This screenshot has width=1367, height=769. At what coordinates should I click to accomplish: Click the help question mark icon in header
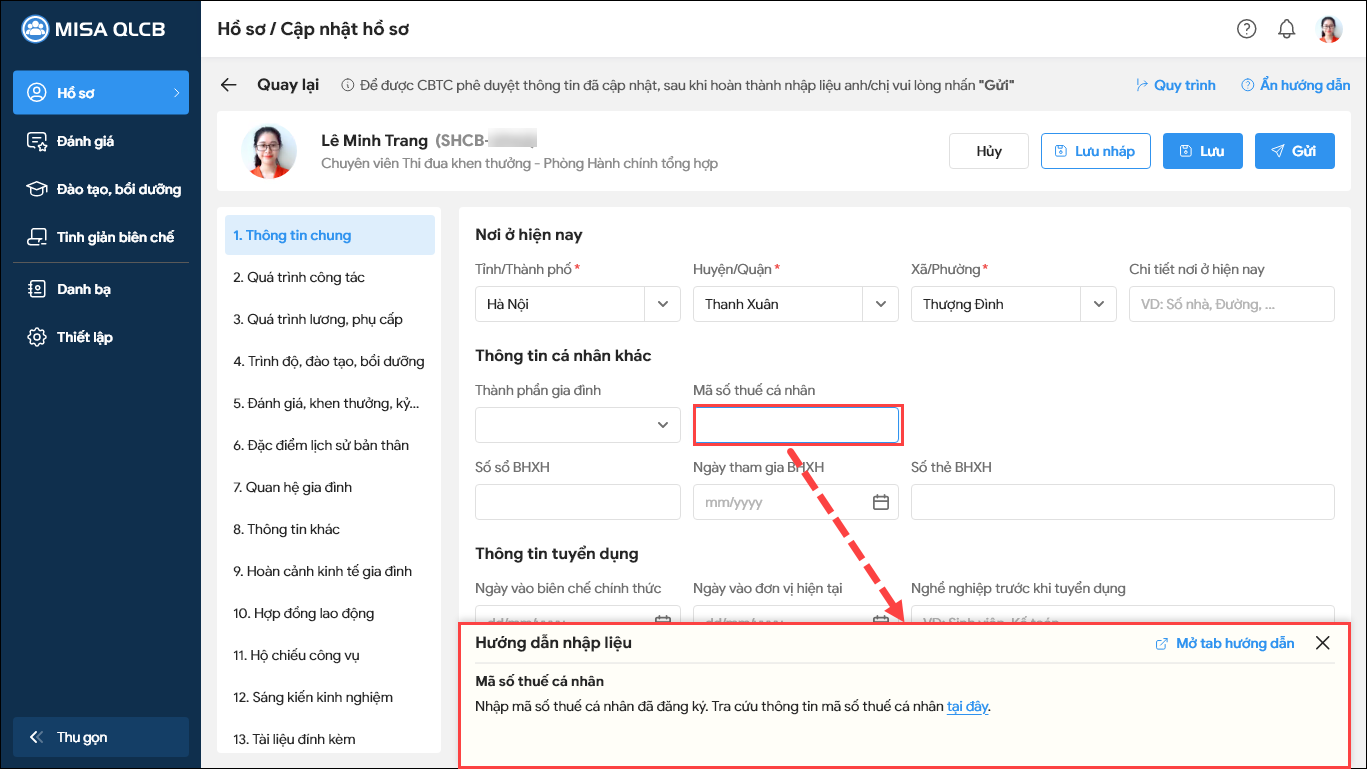[1246, 29]
